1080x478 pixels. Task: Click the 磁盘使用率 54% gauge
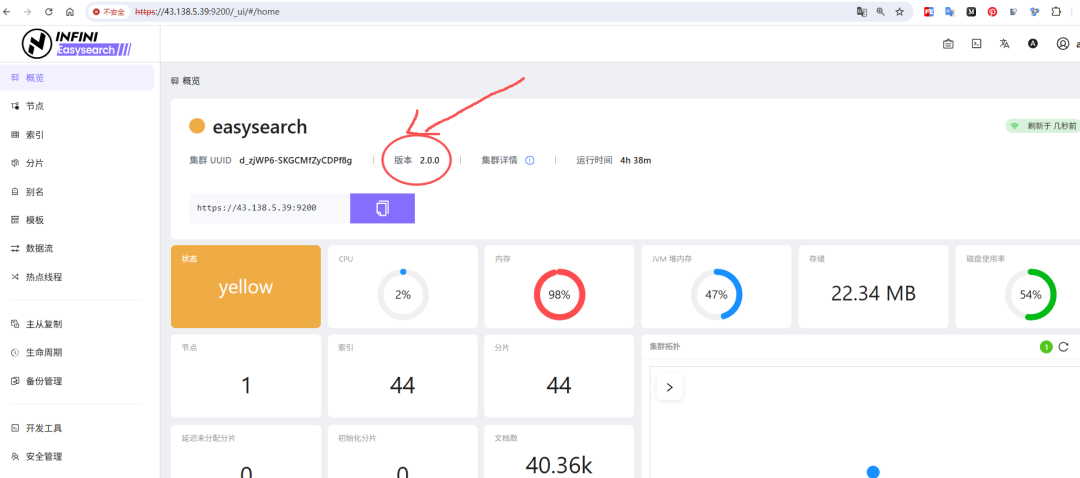point(1030,295)
